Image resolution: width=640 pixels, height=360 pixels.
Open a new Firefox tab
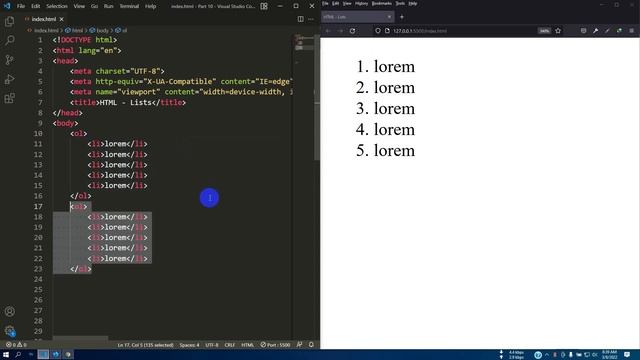point(402,17)
